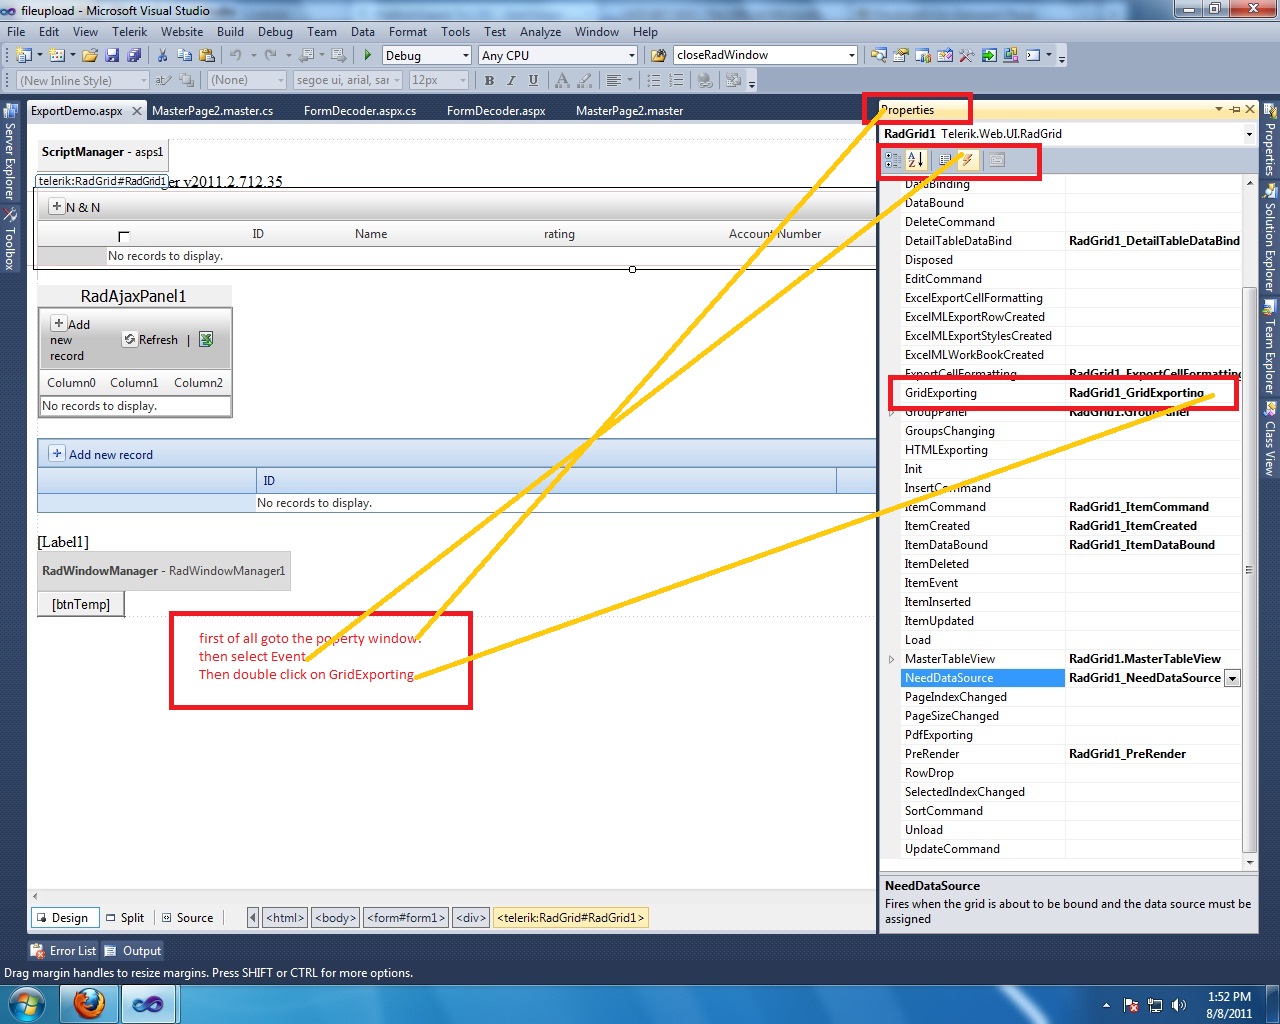Switch to the FormDecoder.aspx.cs tab

pyautogui.click(x=360, y=111)
